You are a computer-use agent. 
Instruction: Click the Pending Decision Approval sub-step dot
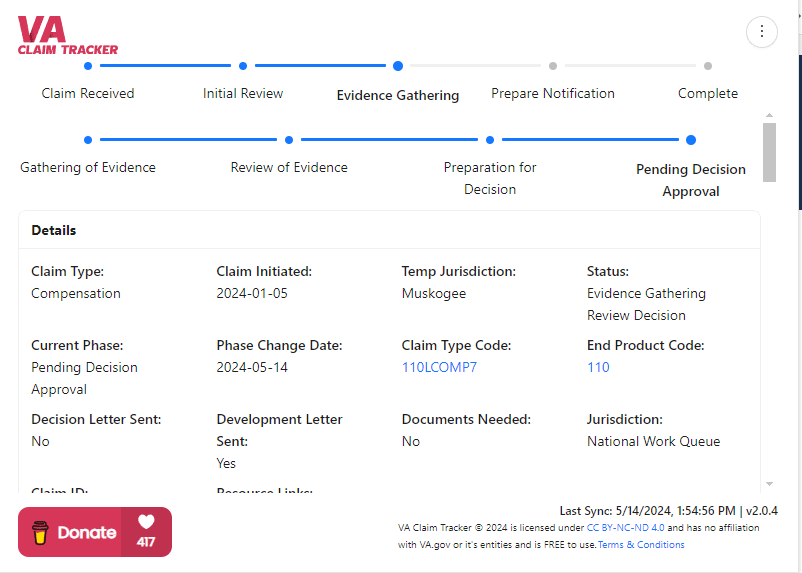691,140
